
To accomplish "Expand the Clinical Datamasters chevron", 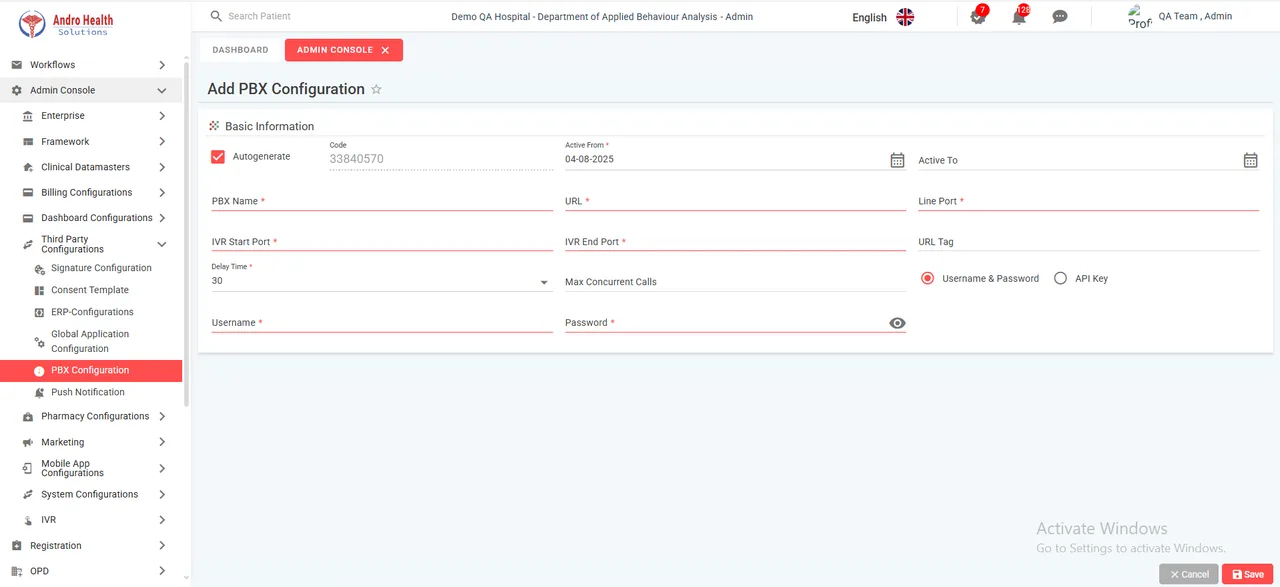I will click(162, 167).
